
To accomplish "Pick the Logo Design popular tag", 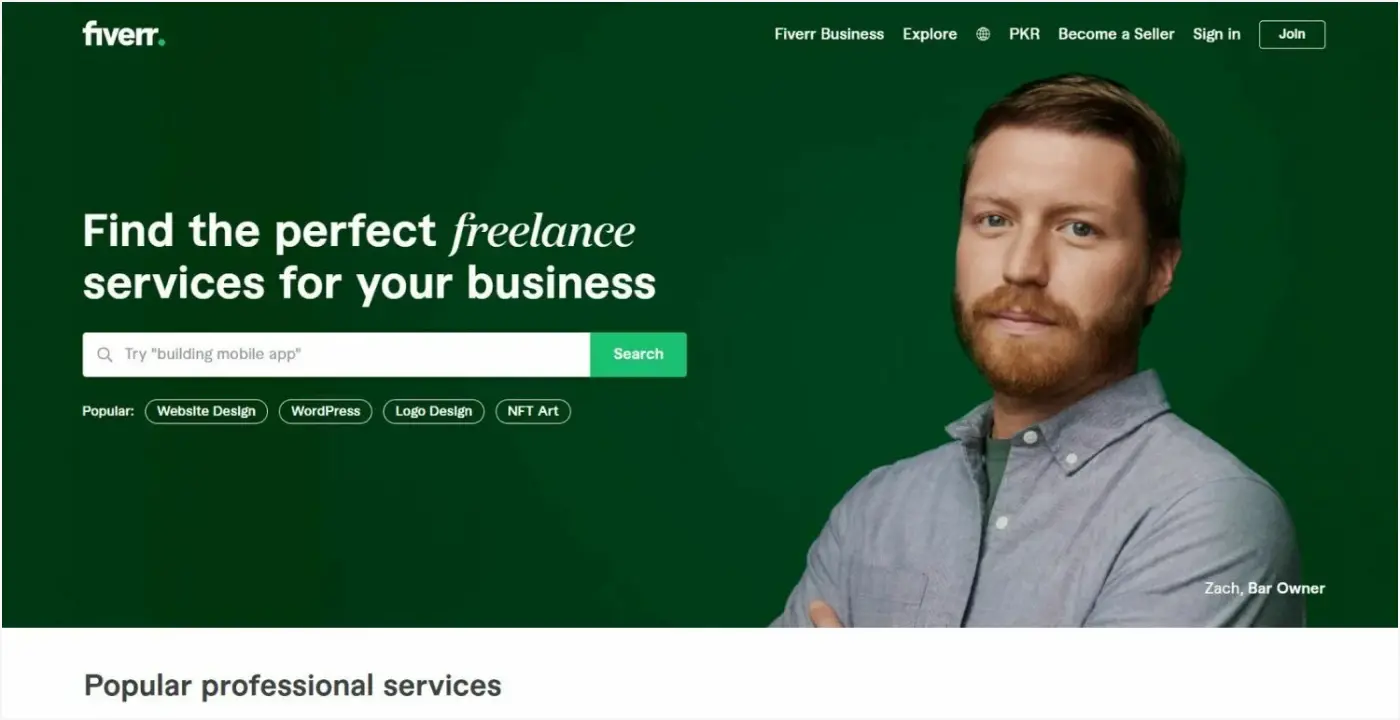I will [434, 411].
